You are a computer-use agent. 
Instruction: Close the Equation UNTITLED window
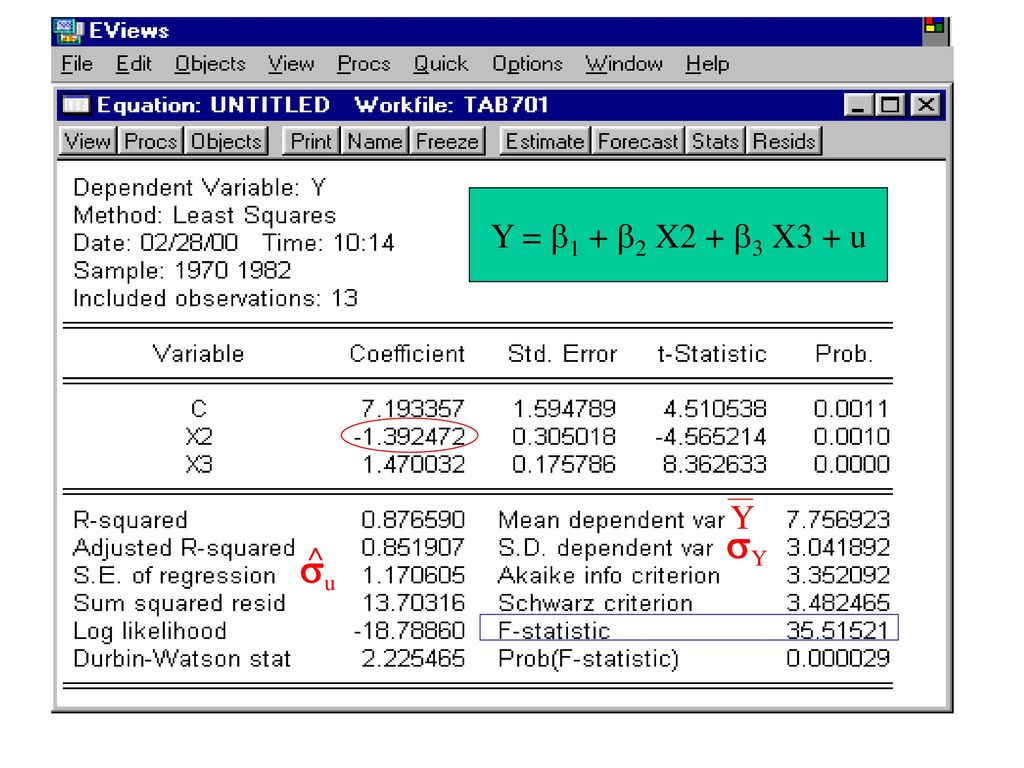click(925, 105)
